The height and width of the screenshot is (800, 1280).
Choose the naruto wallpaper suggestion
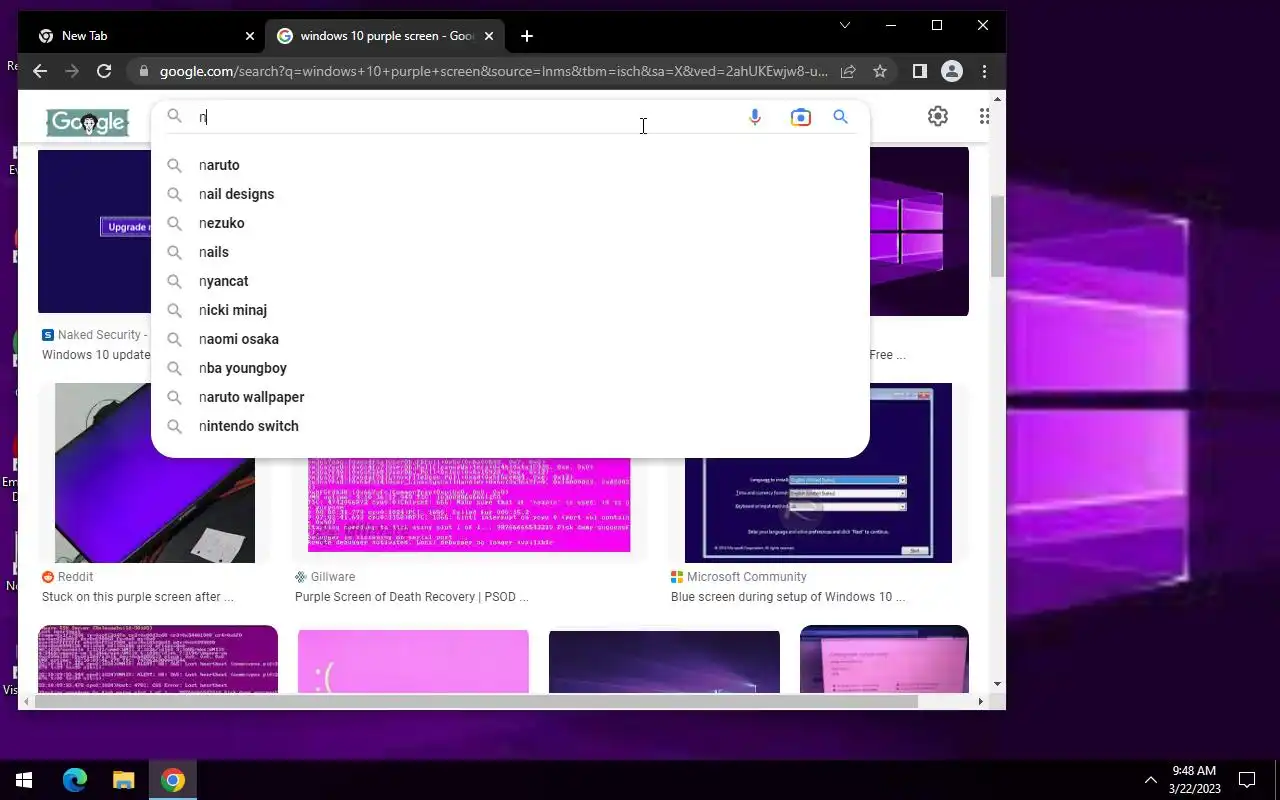click(x=510, y=397)
